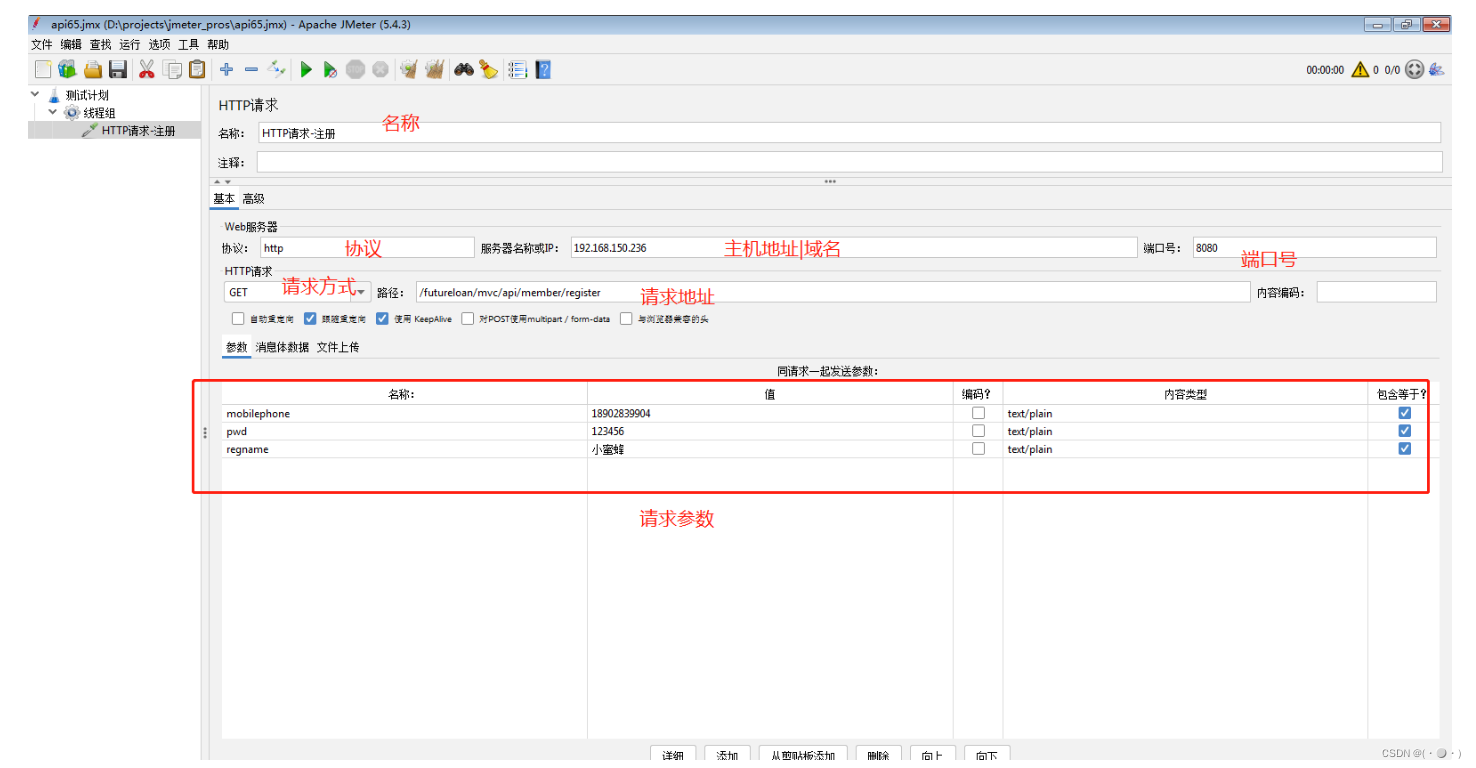
Task: Click the 向上 button
Action: click(x=933, y=756)
